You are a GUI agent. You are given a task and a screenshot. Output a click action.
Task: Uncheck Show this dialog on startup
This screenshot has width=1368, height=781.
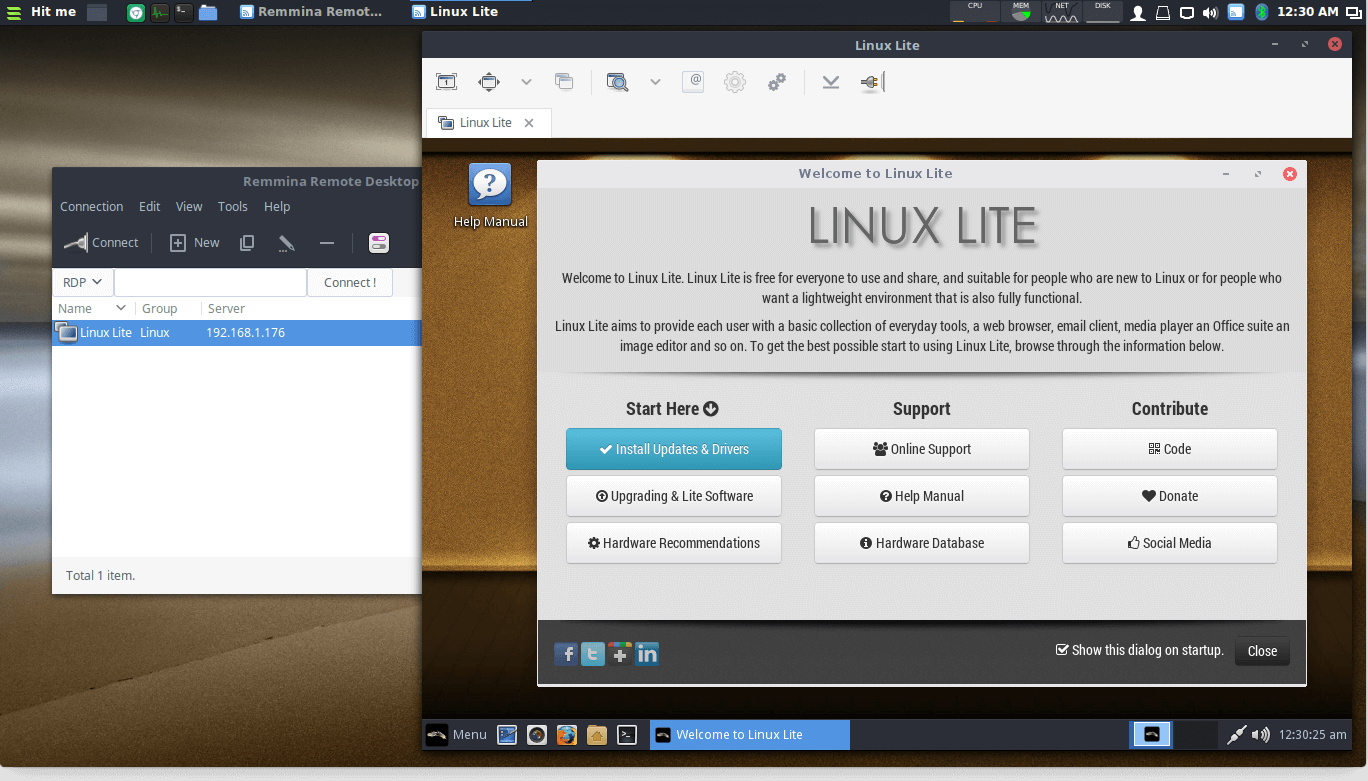(x=1063, y=650)
